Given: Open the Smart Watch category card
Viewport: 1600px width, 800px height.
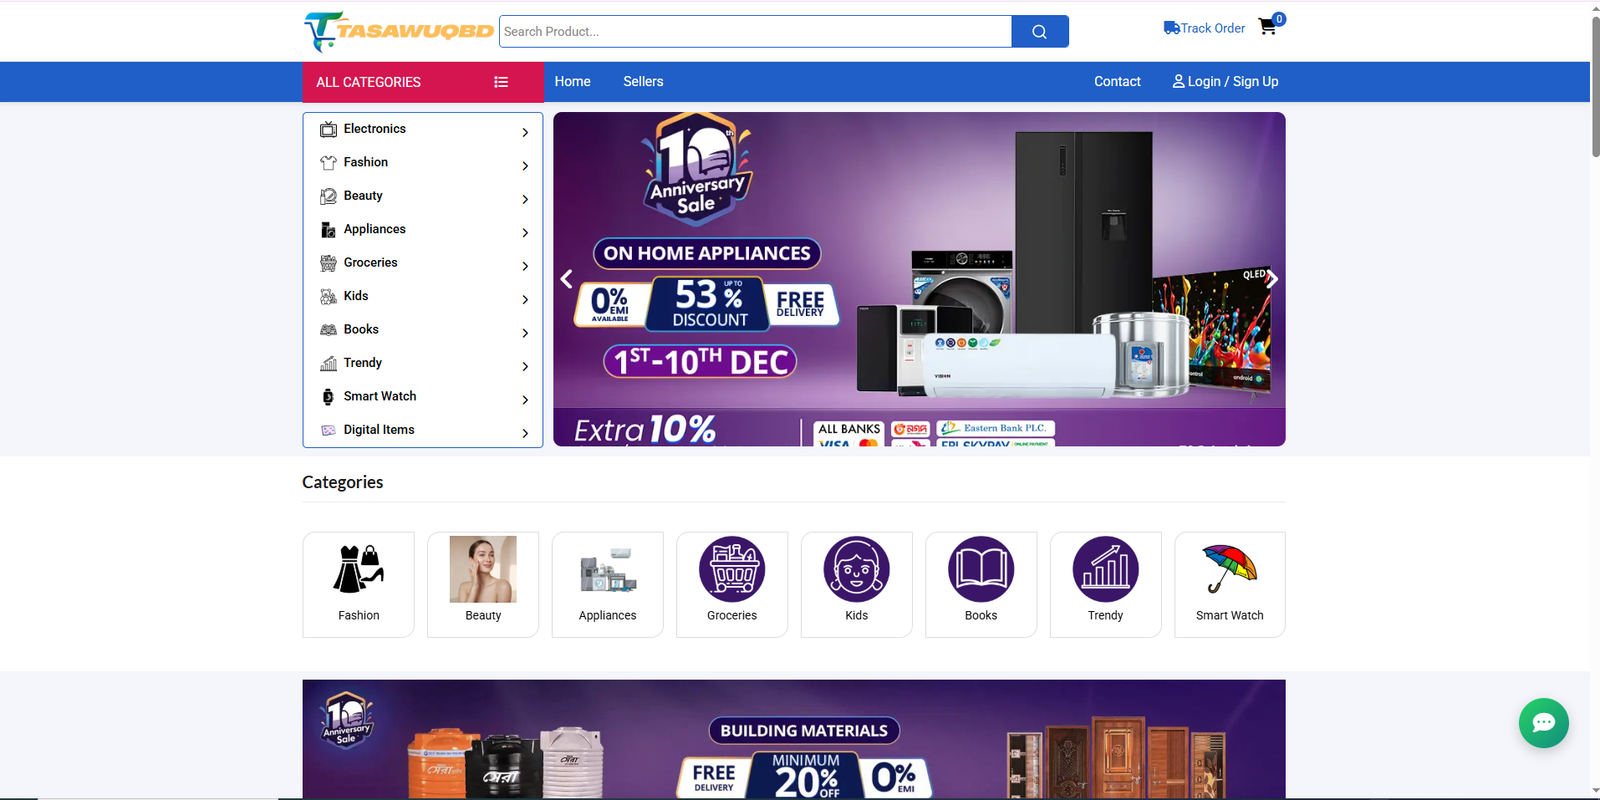Looking at the screenshot, I should coord(1230,584).
